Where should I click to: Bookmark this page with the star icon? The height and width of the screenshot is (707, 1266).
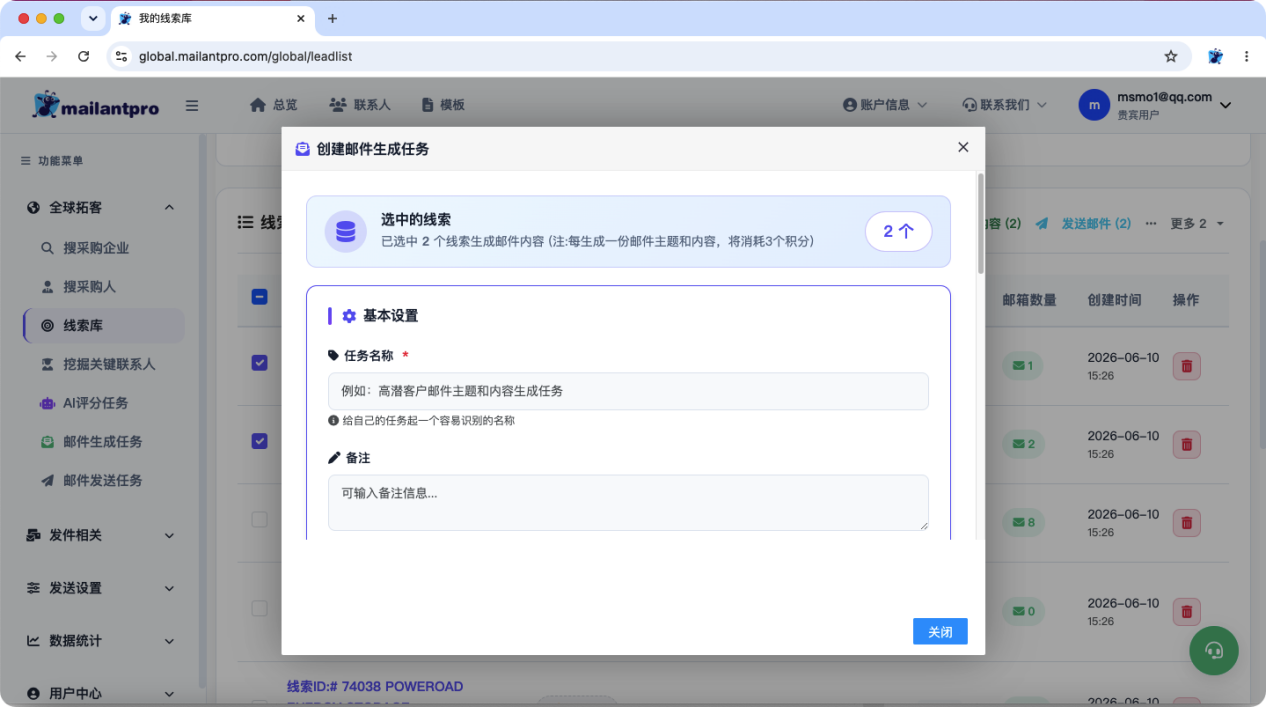click(1170, 57)
